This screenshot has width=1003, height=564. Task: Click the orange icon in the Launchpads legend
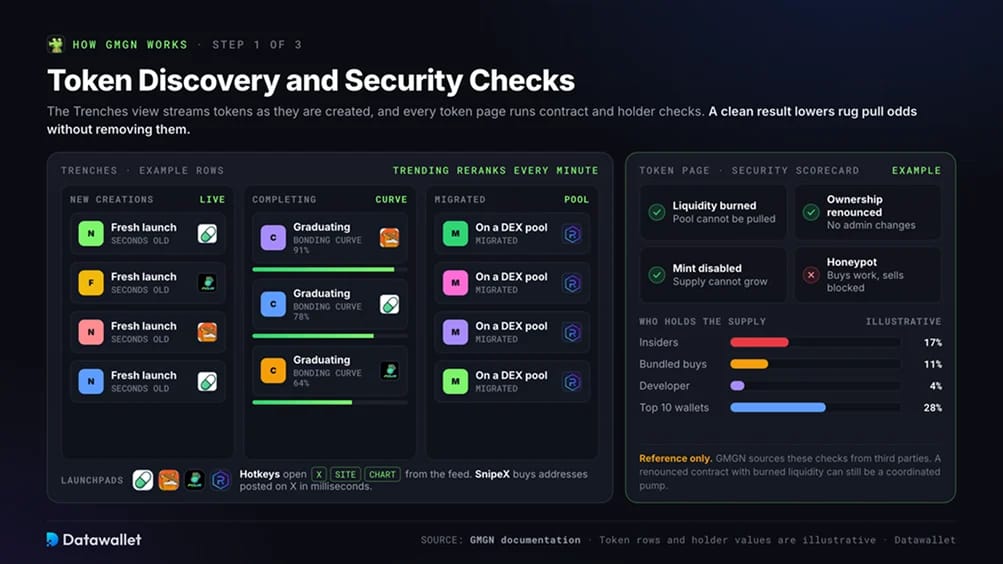tap(169, 480)
